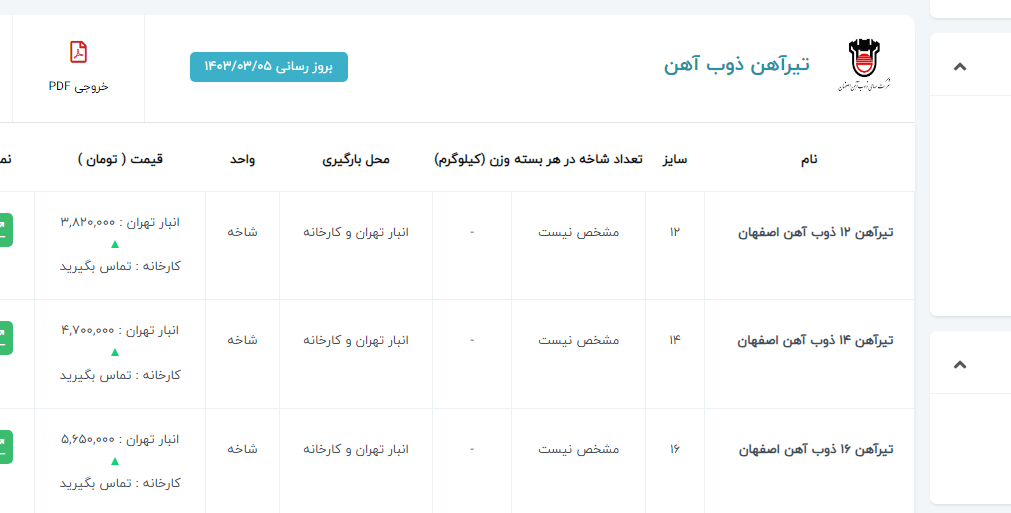Click the محل بارگیری column header
The width and height of the screenshot is (1011, 513).
point(356,159)
